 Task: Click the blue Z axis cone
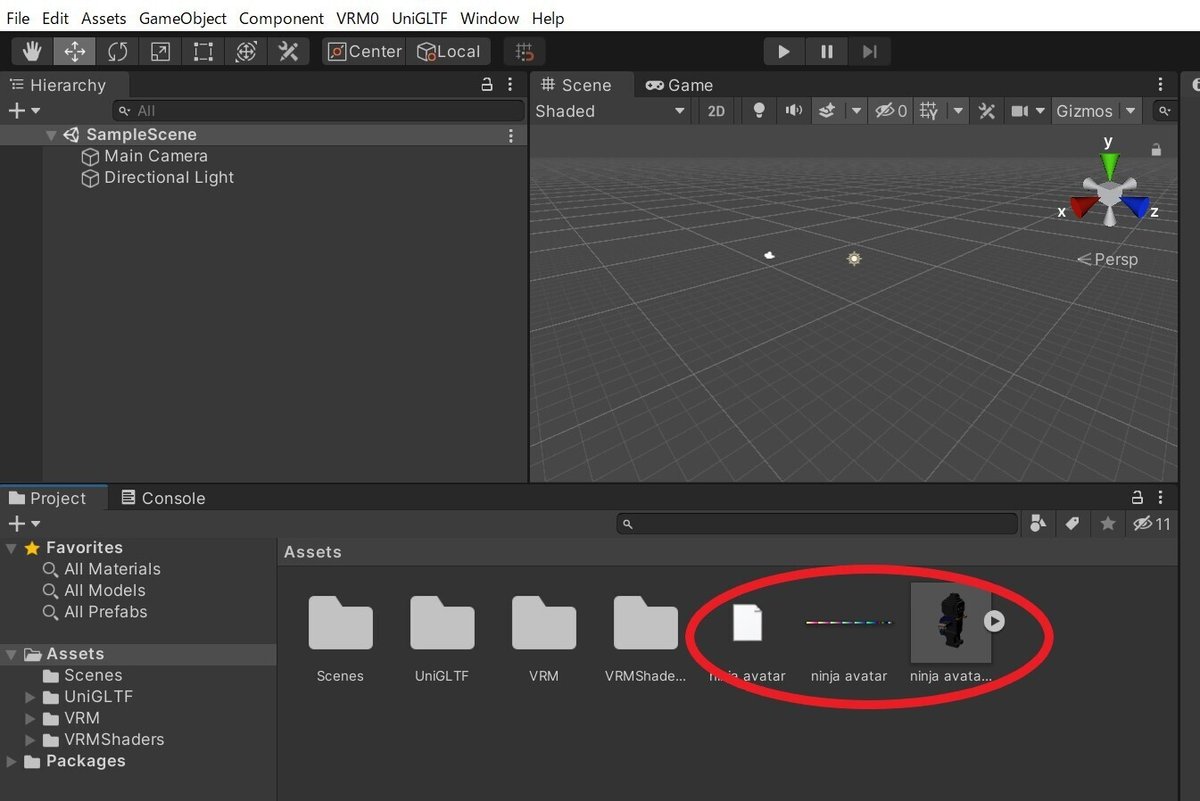[x=1135, y=206]
